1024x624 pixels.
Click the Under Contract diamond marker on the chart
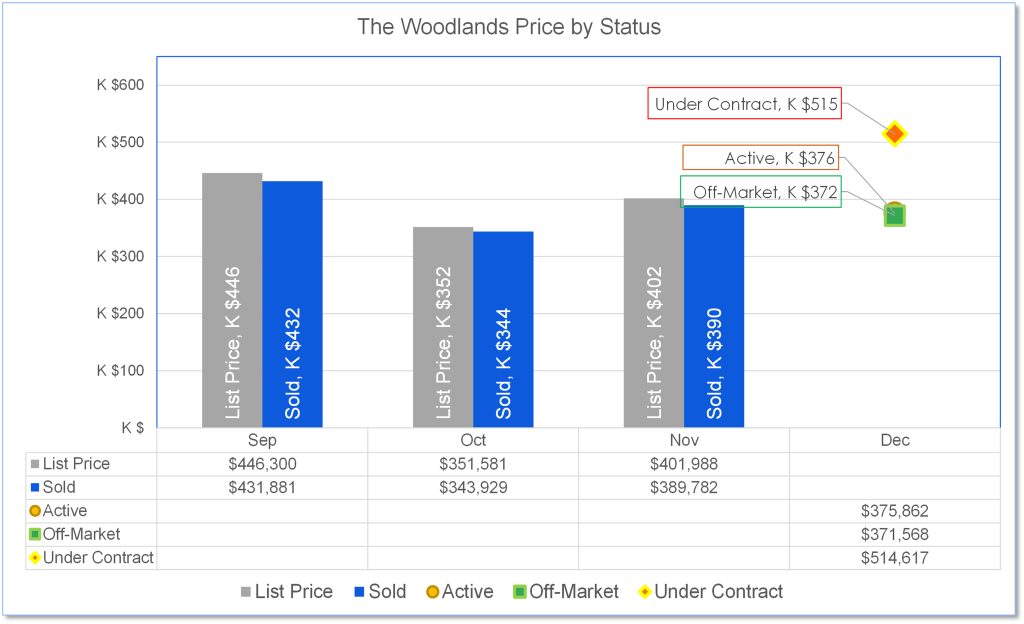(x=895, y=133)
